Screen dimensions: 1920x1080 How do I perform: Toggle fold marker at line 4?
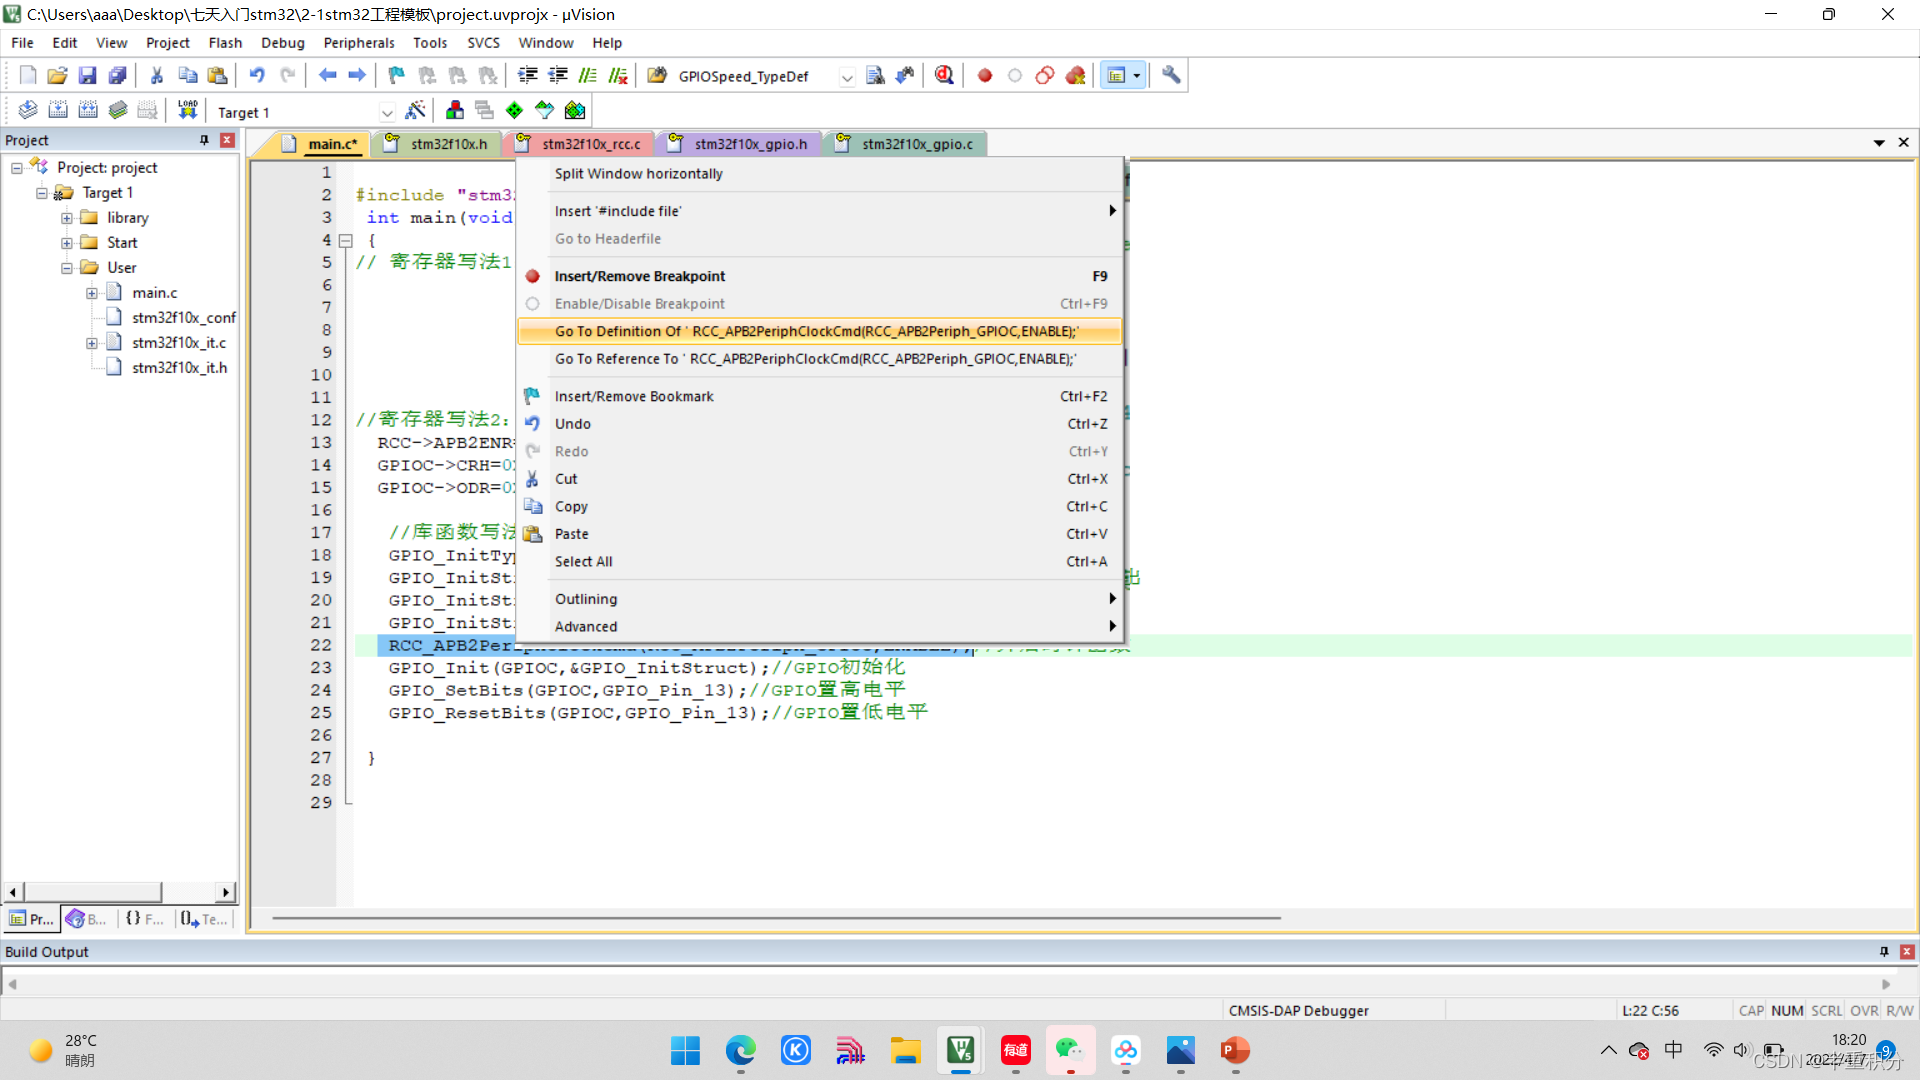[x=346, y=241]
